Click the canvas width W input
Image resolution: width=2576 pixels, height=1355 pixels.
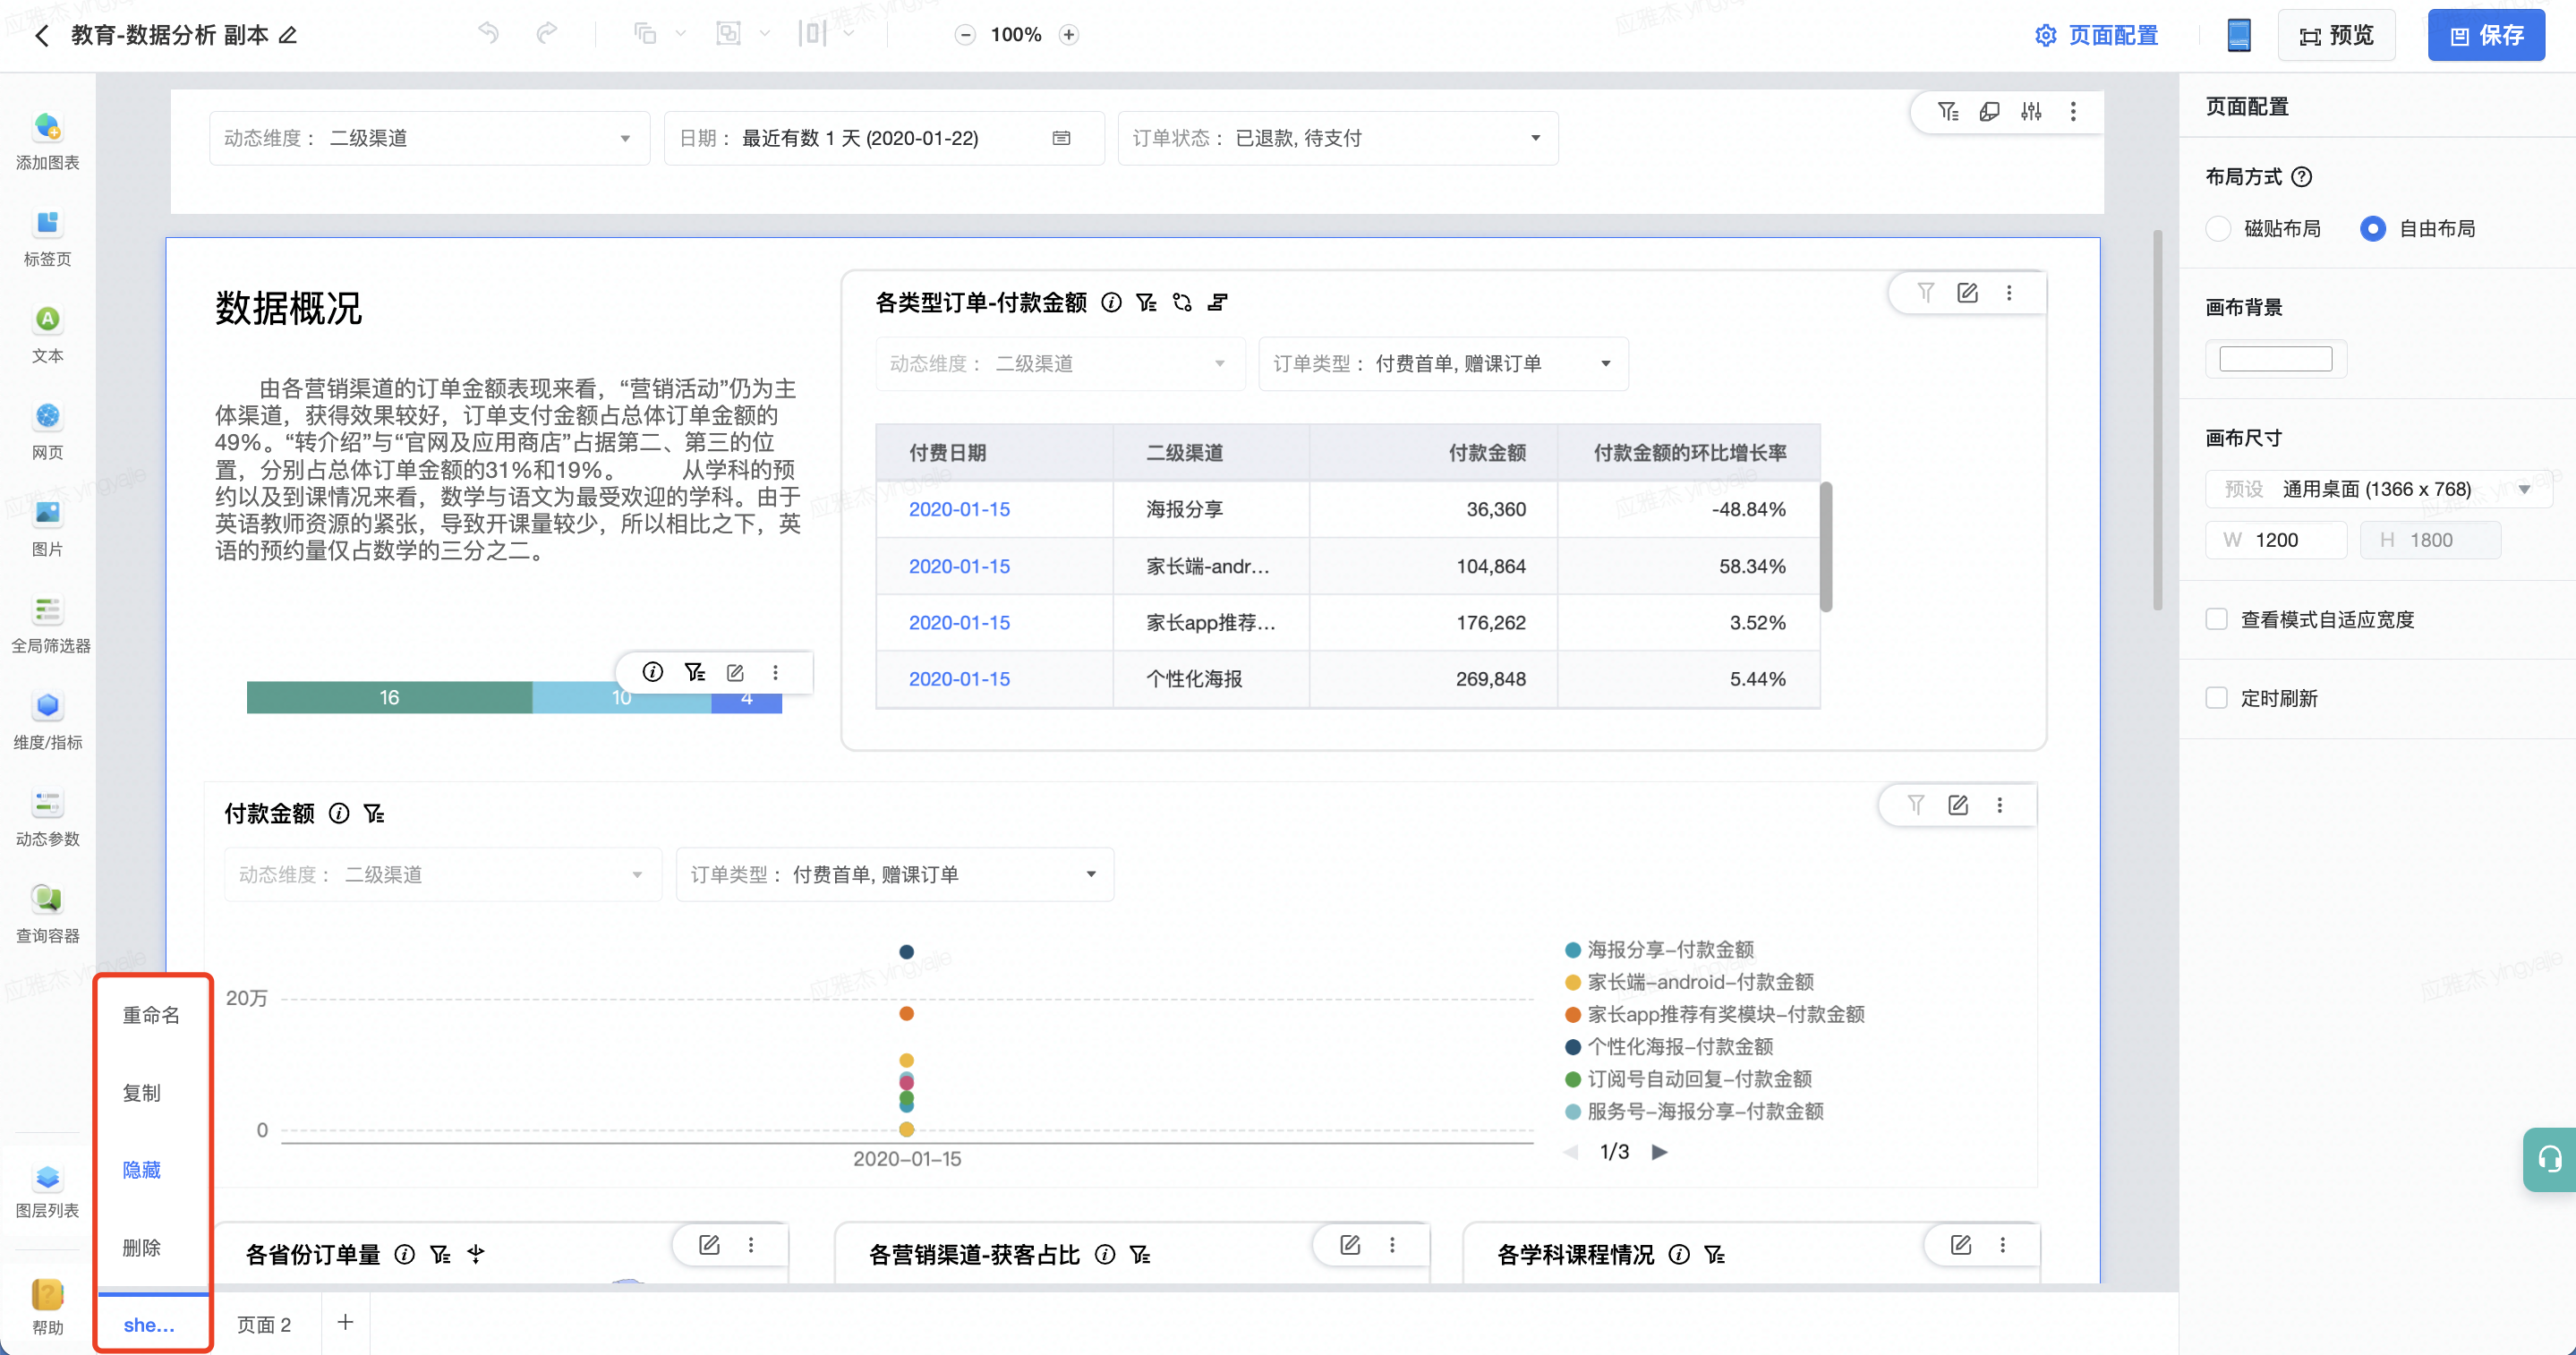coord(2276,540)
